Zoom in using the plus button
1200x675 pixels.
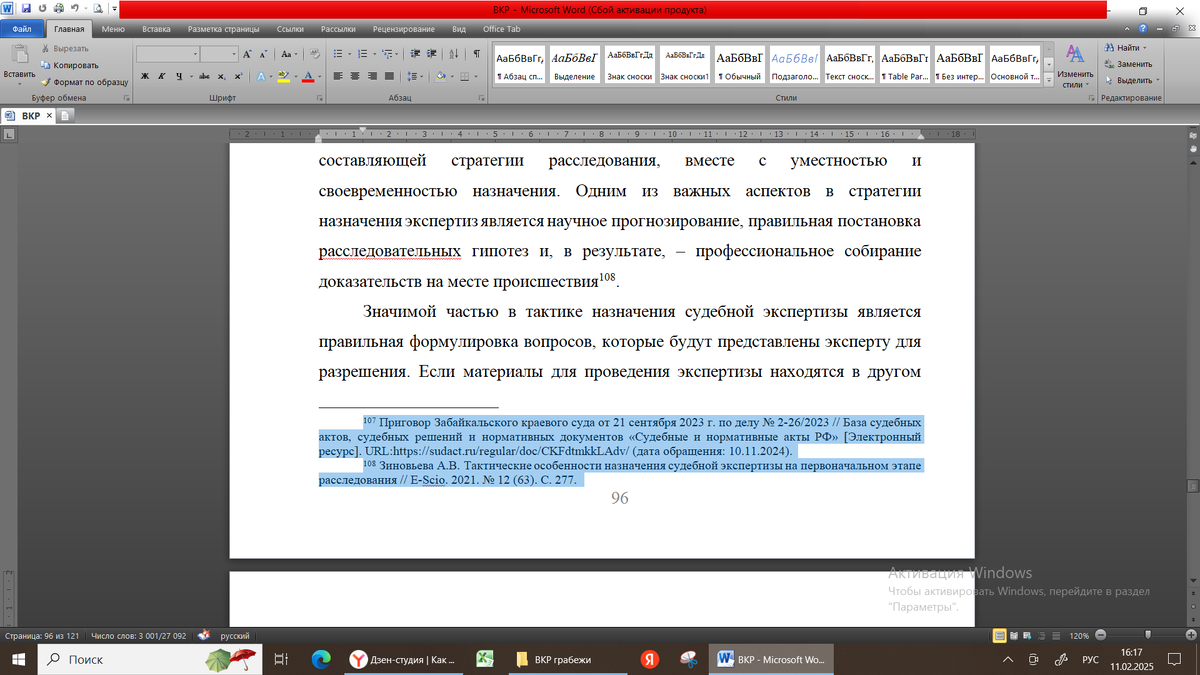click(1190, 636)
